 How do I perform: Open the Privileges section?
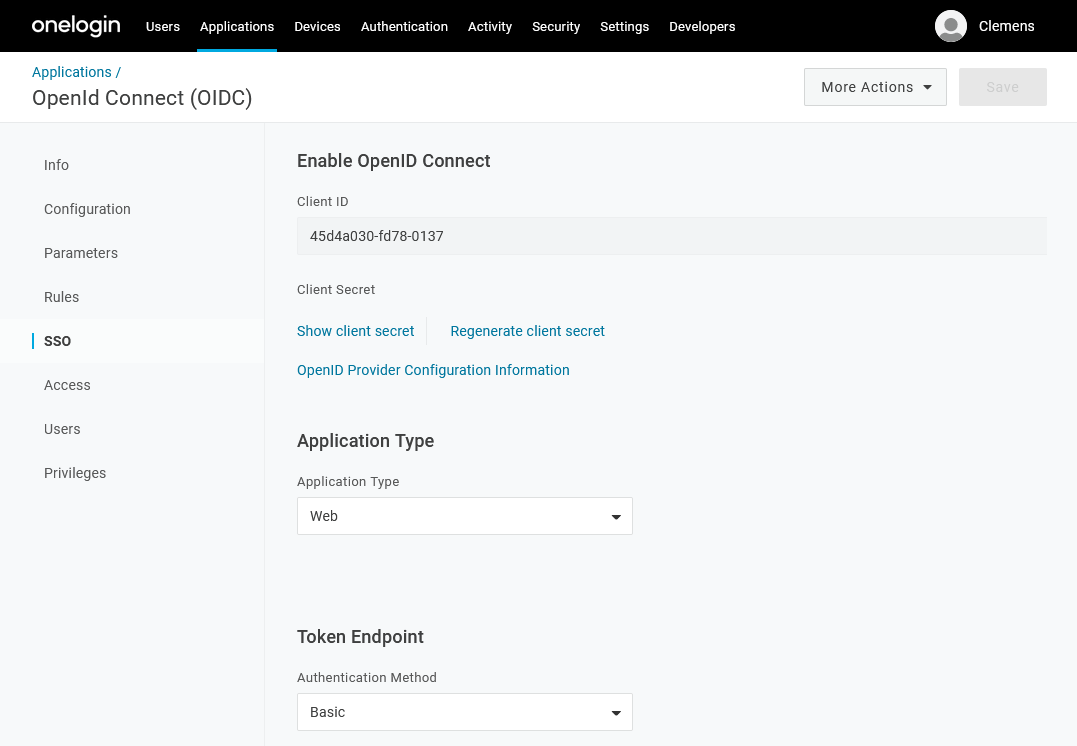[x=75, y=473]
